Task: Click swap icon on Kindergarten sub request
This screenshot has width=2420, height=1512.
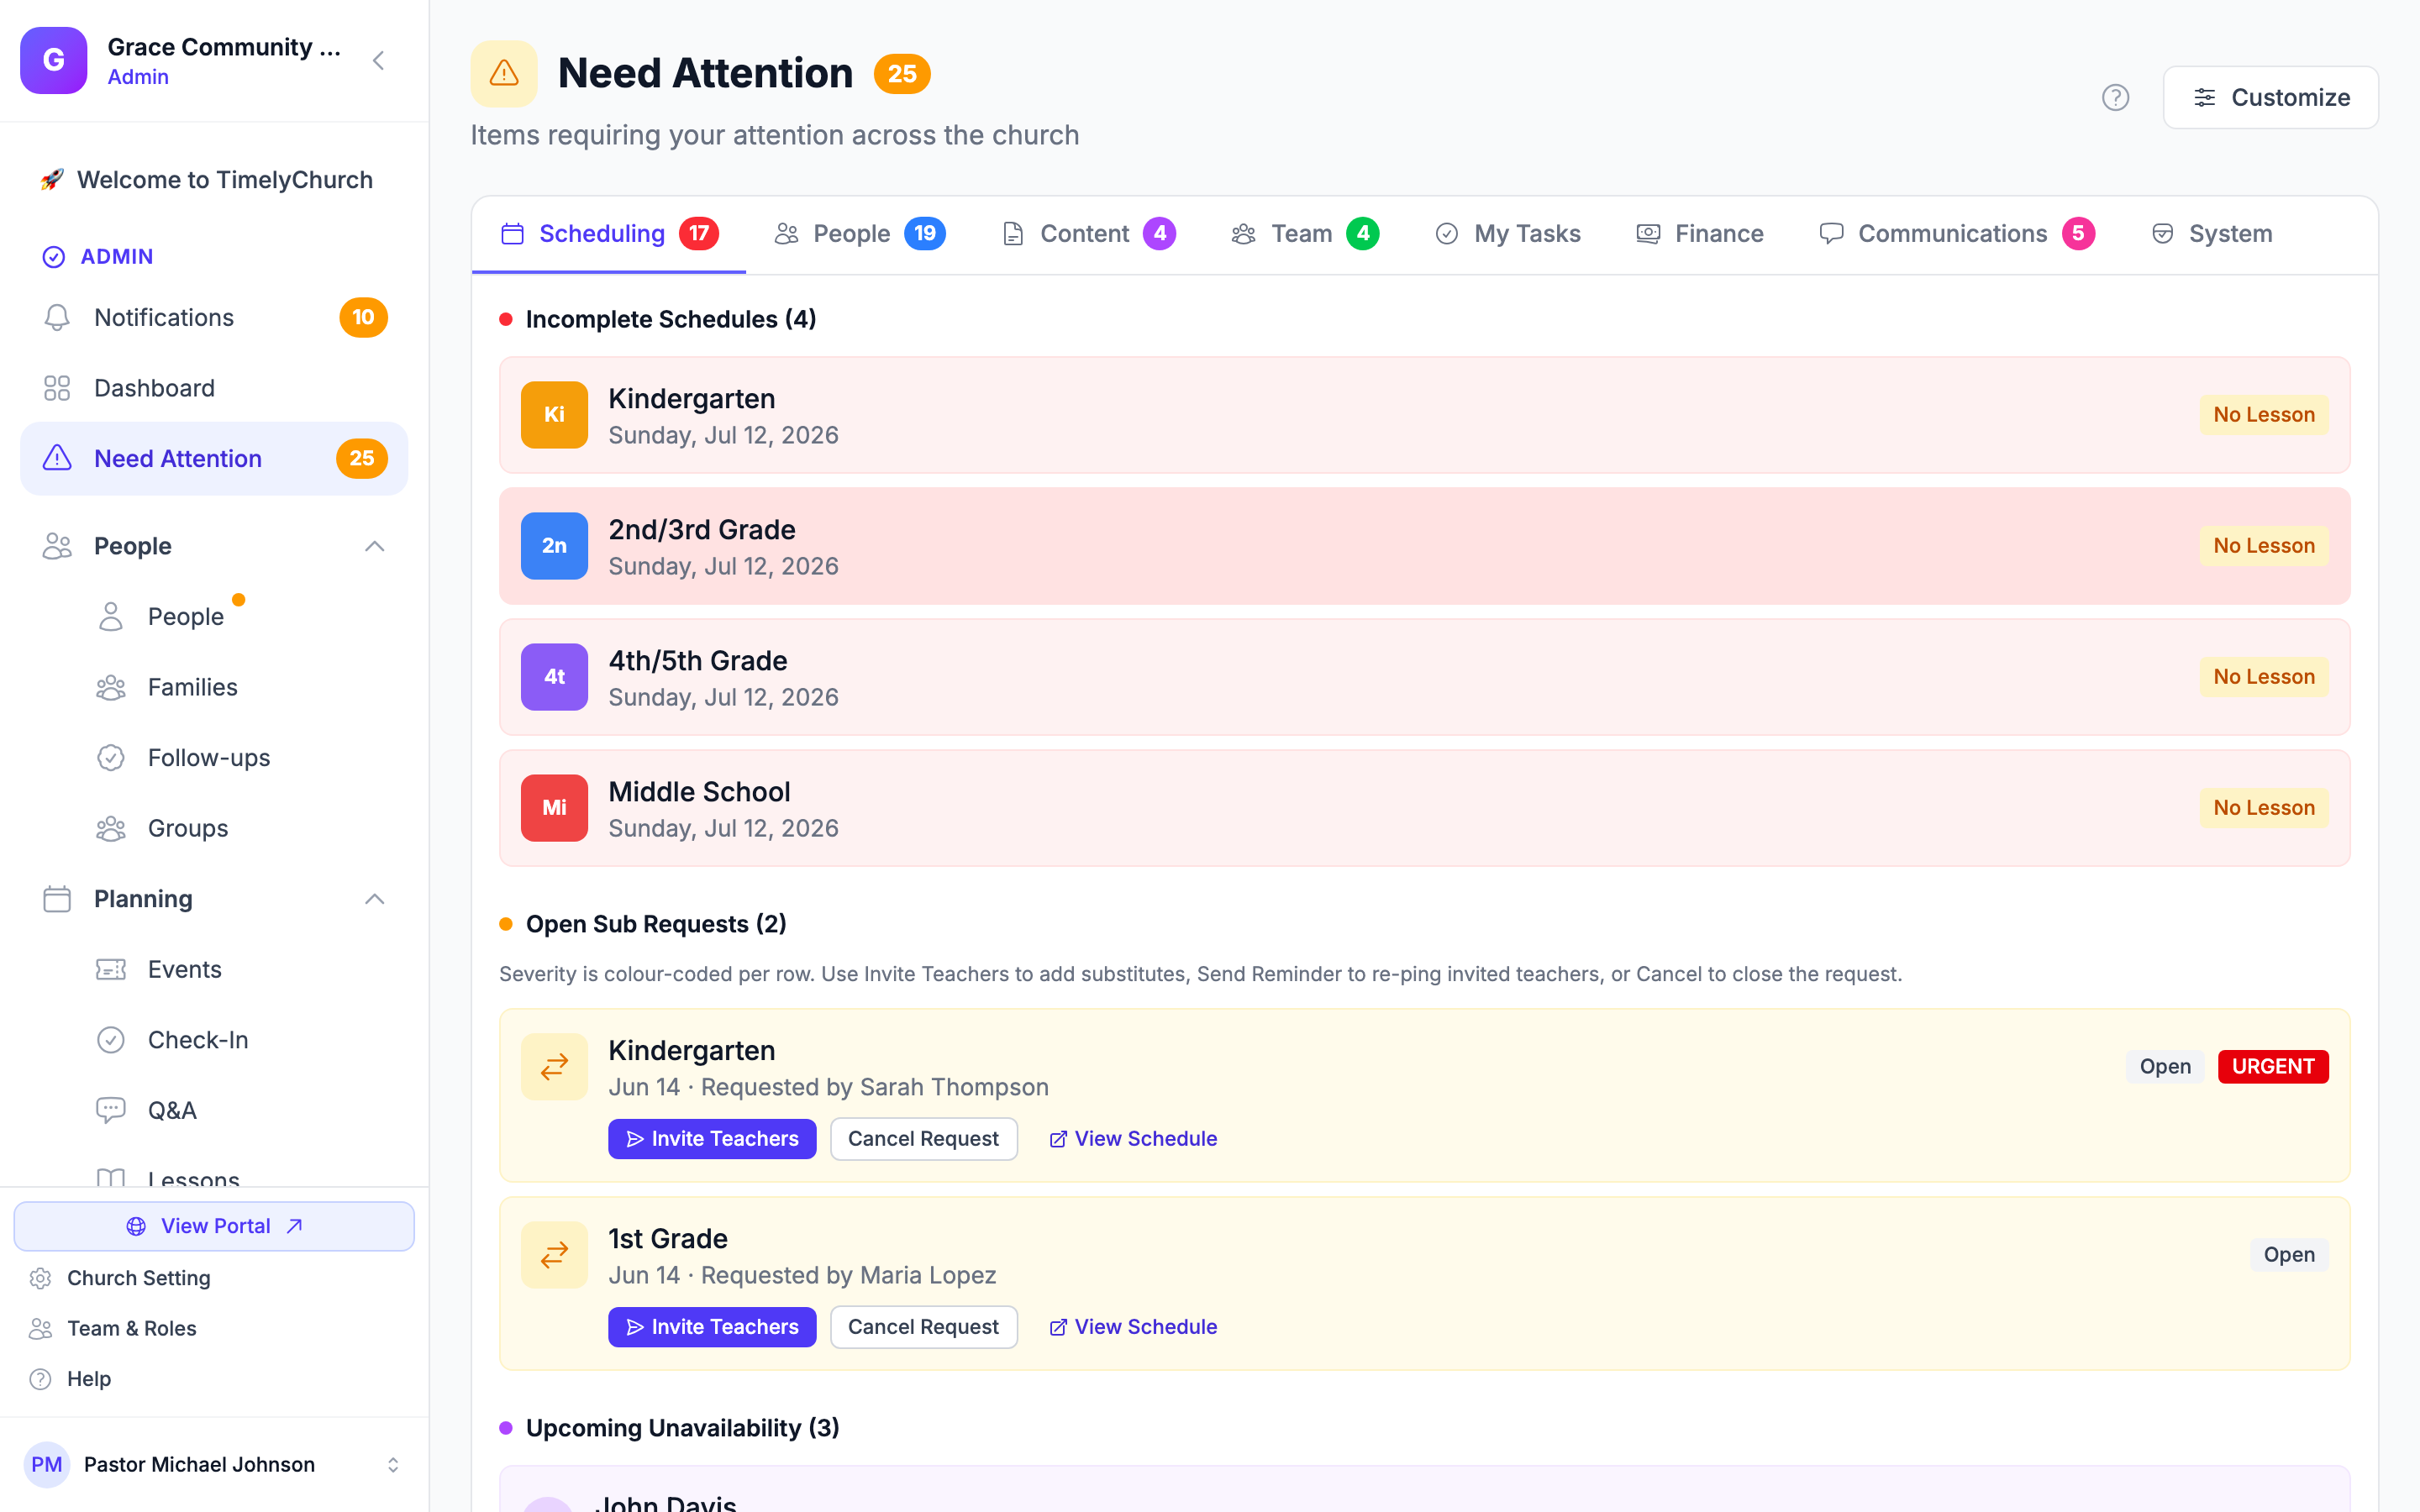Action: pyautogui.click(x=554, y=1067)
